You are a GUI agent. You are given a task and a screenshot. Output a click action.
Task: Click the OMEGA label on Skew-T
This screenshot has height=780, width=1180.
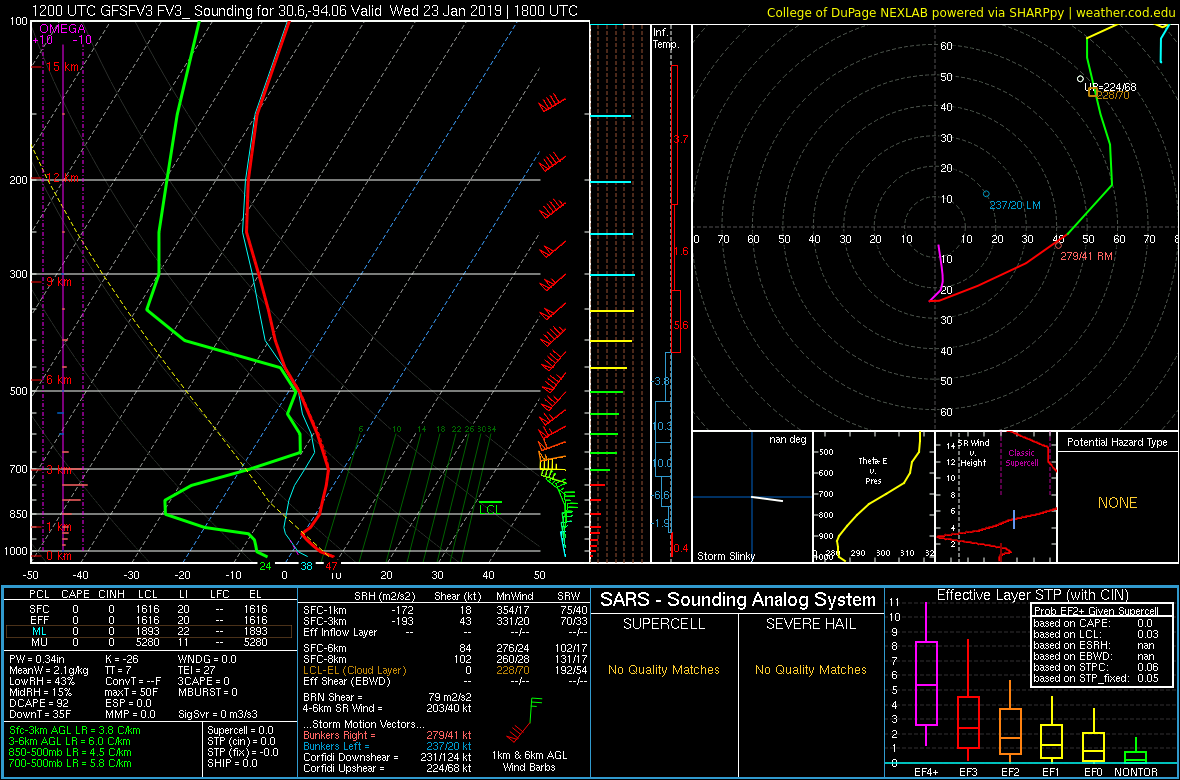(x=61, y=29)
